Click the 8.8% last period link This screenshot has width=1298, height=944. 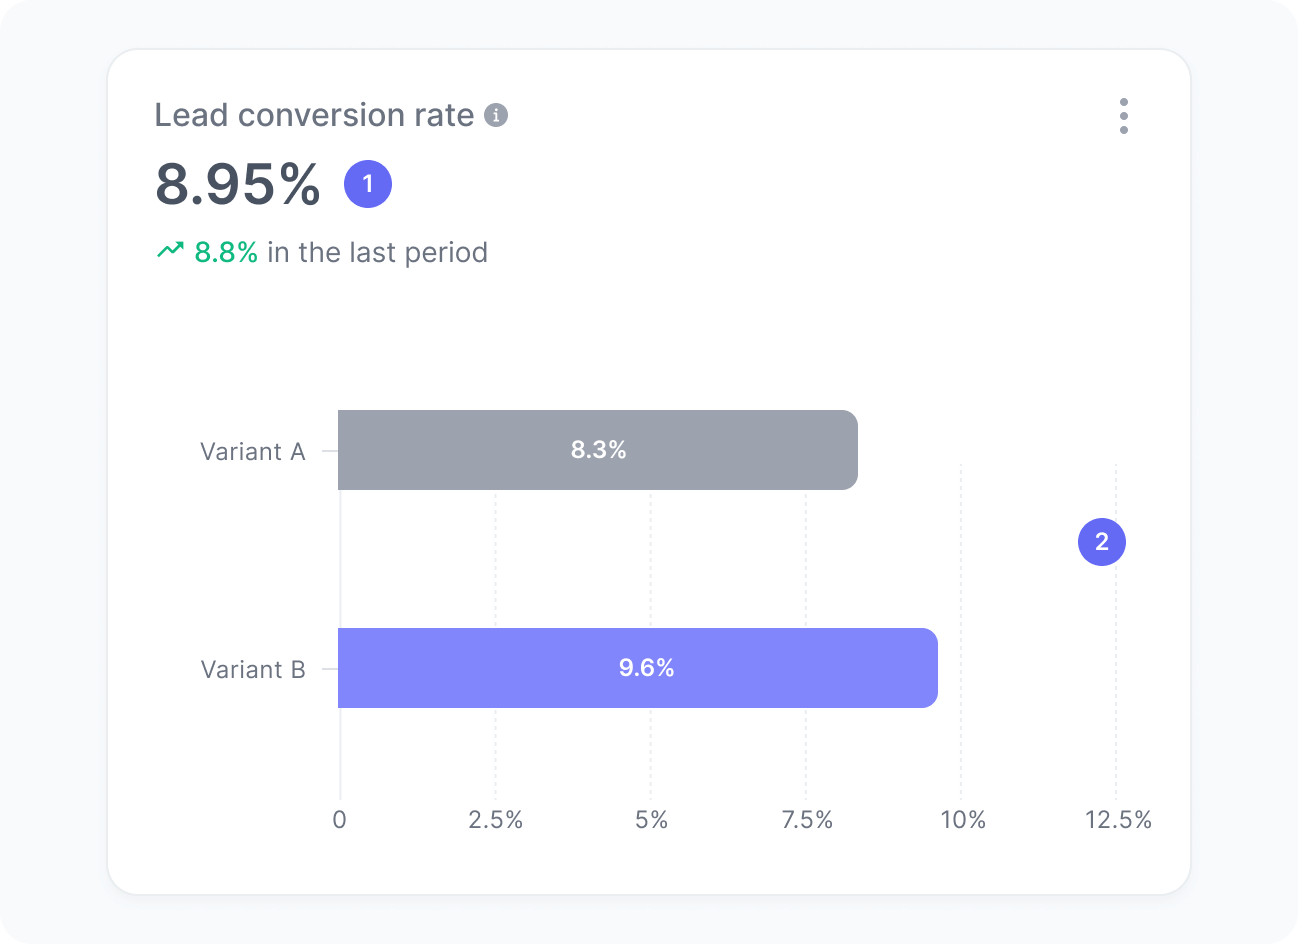pos(225,251)
